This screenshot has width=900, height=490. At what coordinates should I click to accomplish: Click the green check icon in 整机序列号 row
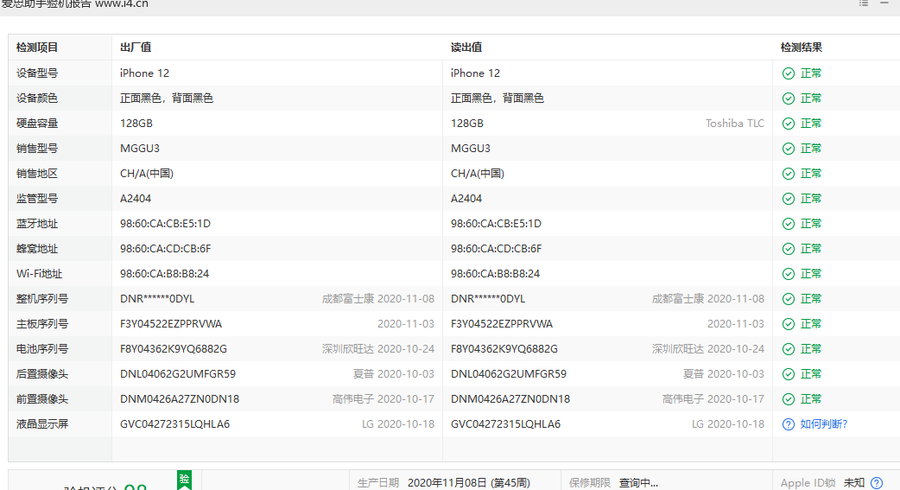[788, 299]
